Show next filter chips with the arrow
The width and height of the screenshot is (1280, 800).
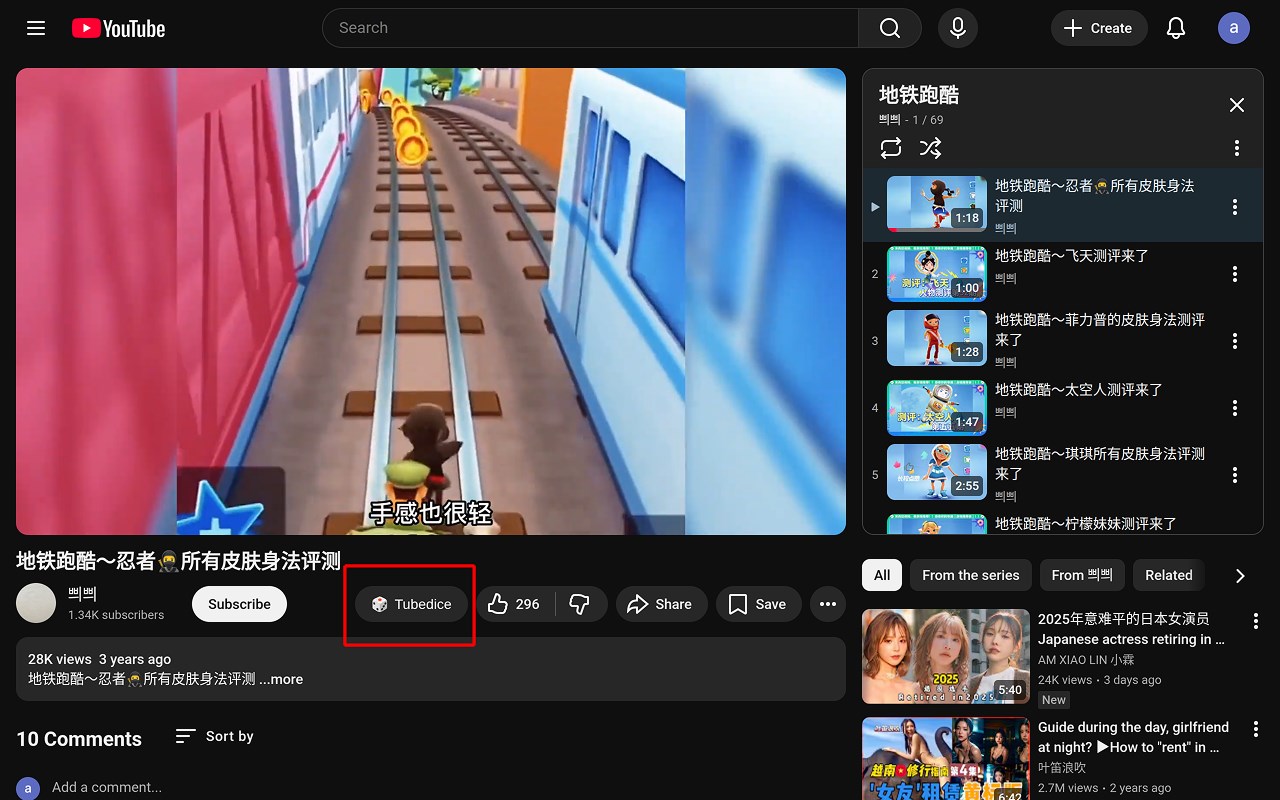[x=1240, y=575]
